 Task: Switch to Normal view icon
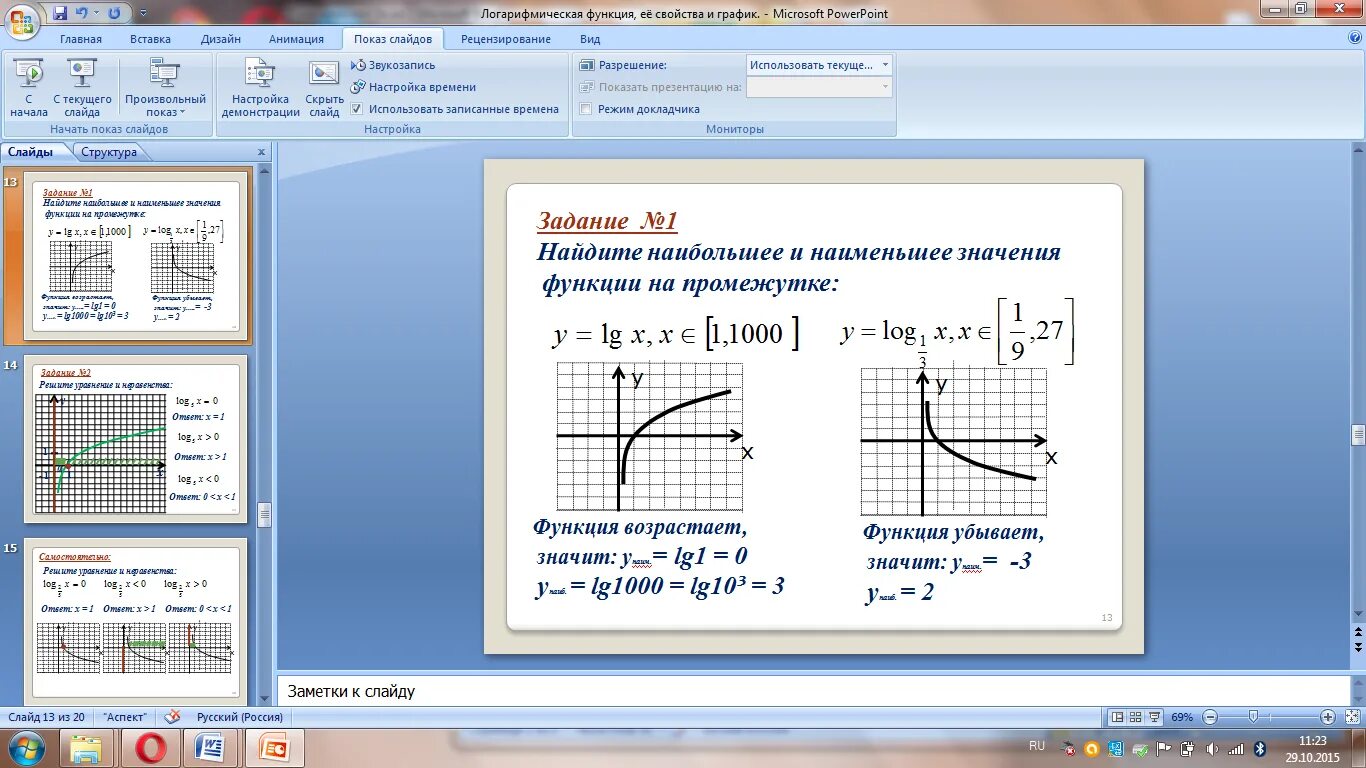[1118, 717]
